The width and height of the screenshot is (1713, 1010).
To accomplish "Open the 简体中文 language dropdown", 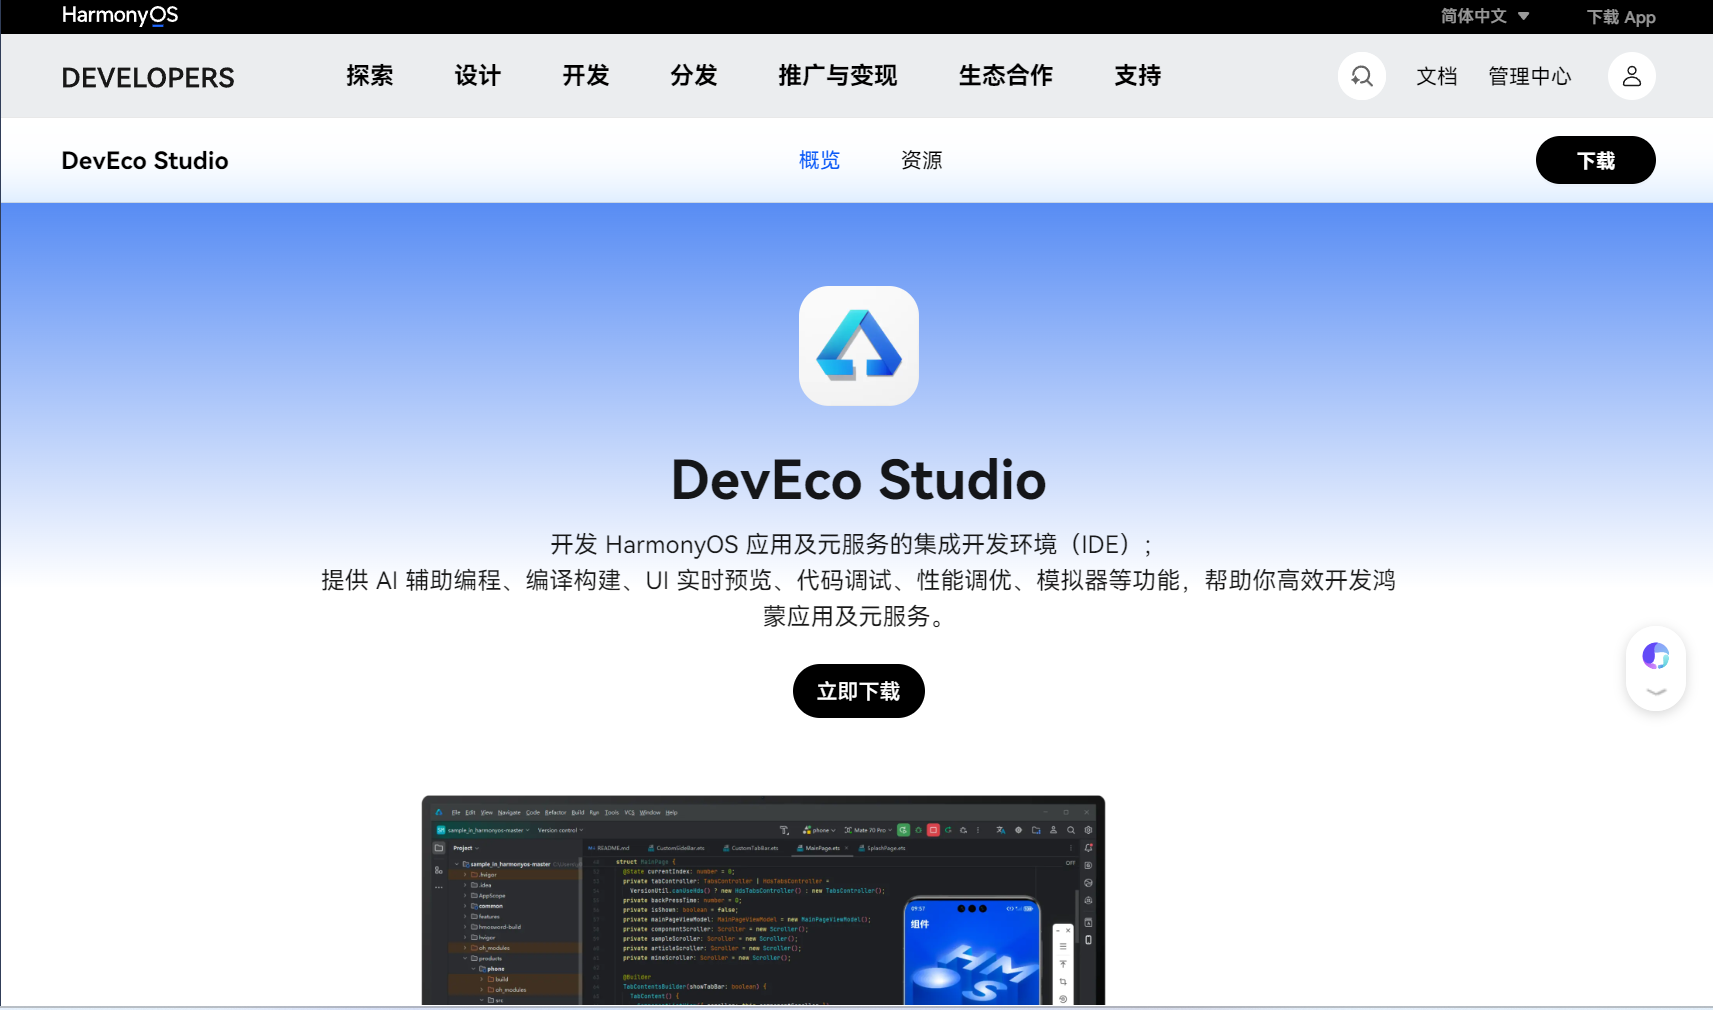I will tap(1485, 16).
